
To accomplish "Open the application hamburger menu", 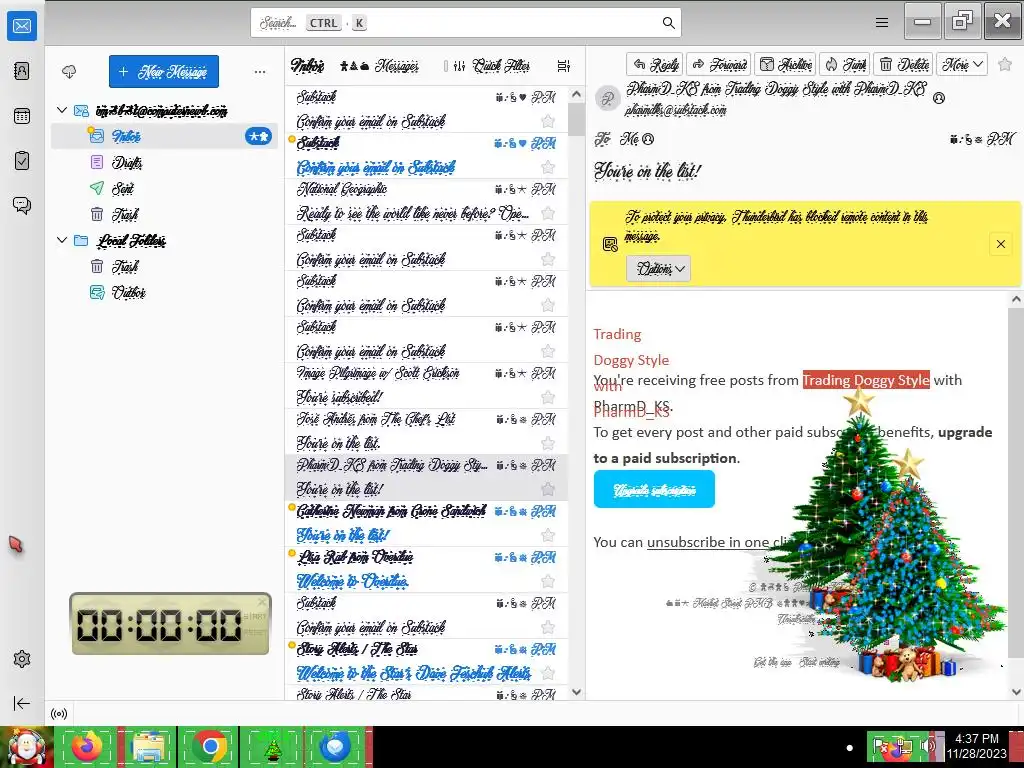I will [x=882, y=23].
